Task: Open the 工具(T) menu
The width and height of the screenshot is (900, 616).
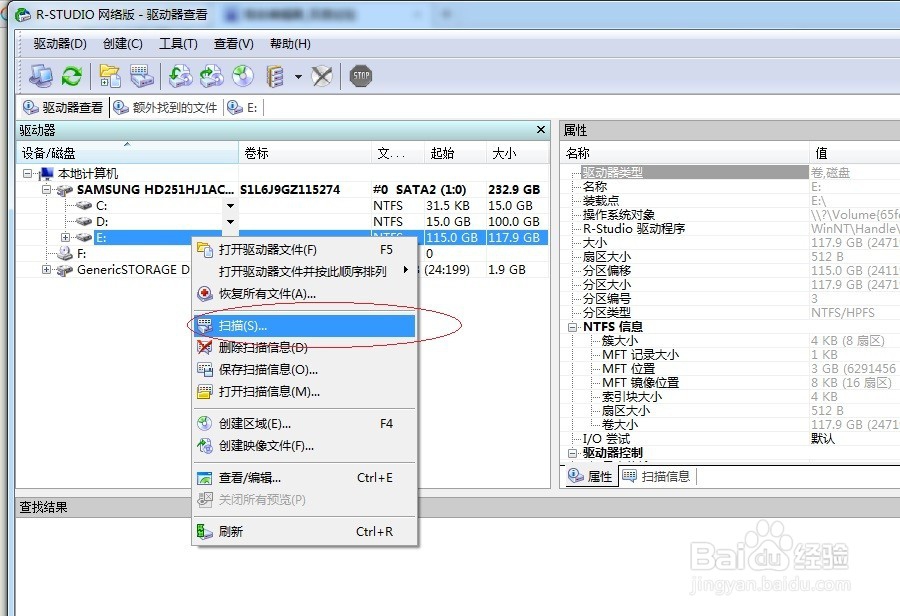Action: (x=179, y=44)
